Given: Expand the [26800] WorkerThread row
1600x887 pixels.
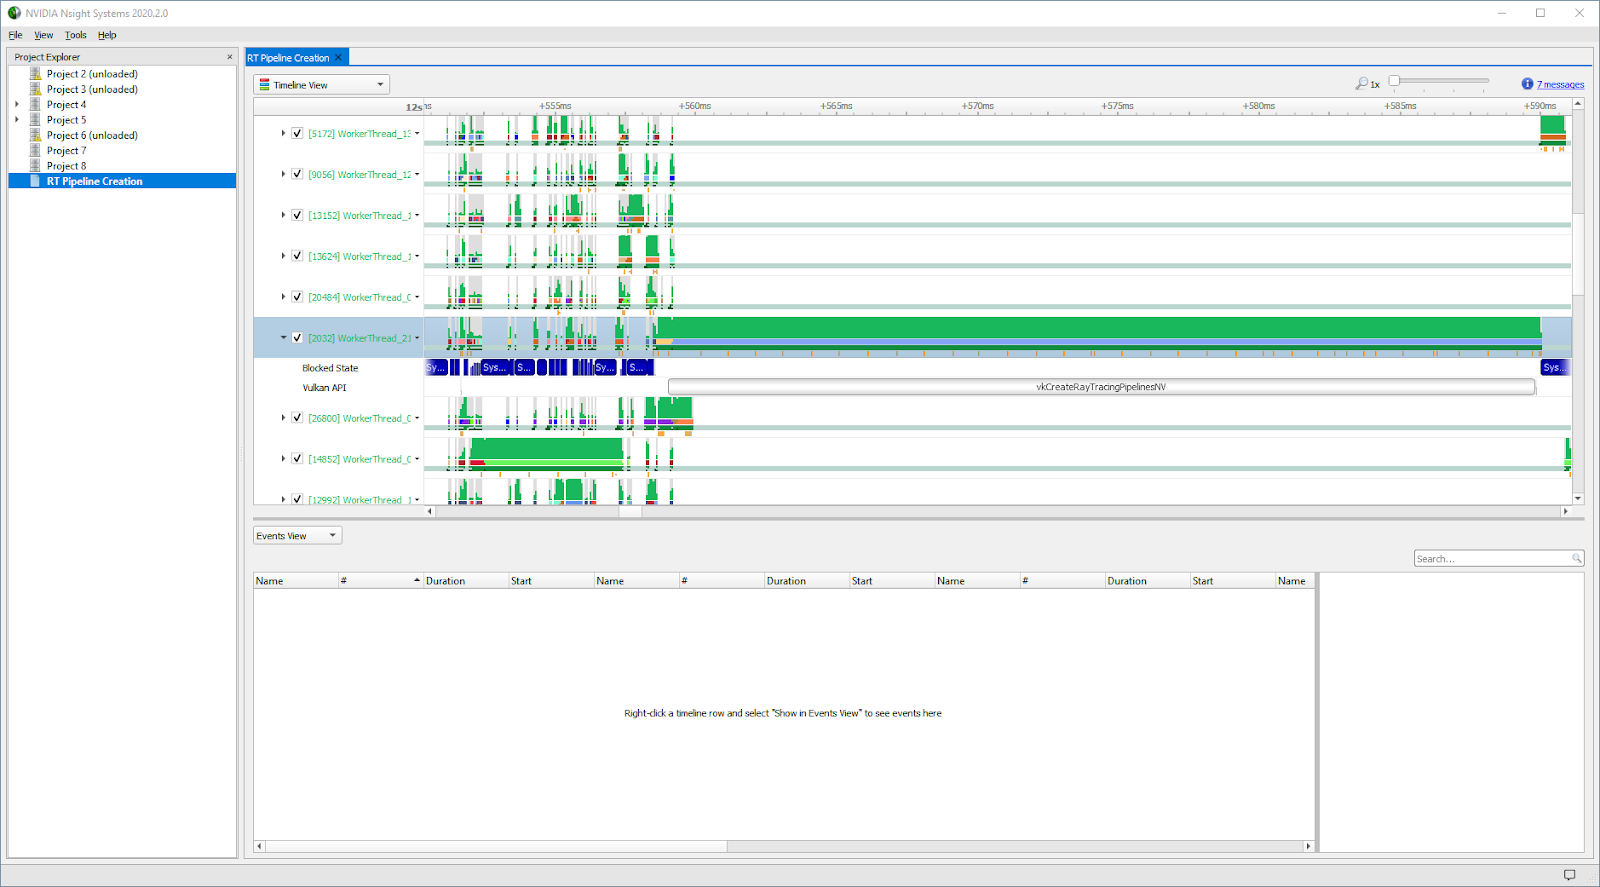Looking at the screenshot, I should (283, 418).
